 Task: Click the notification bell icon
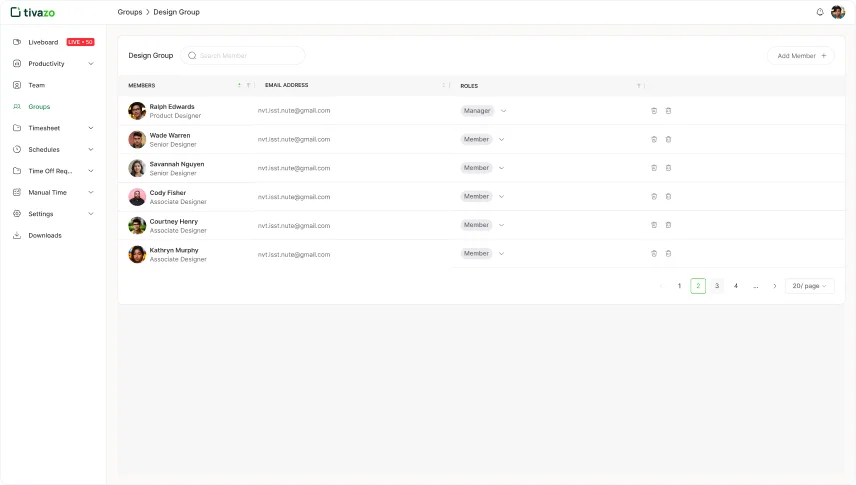tap(820, 12)
